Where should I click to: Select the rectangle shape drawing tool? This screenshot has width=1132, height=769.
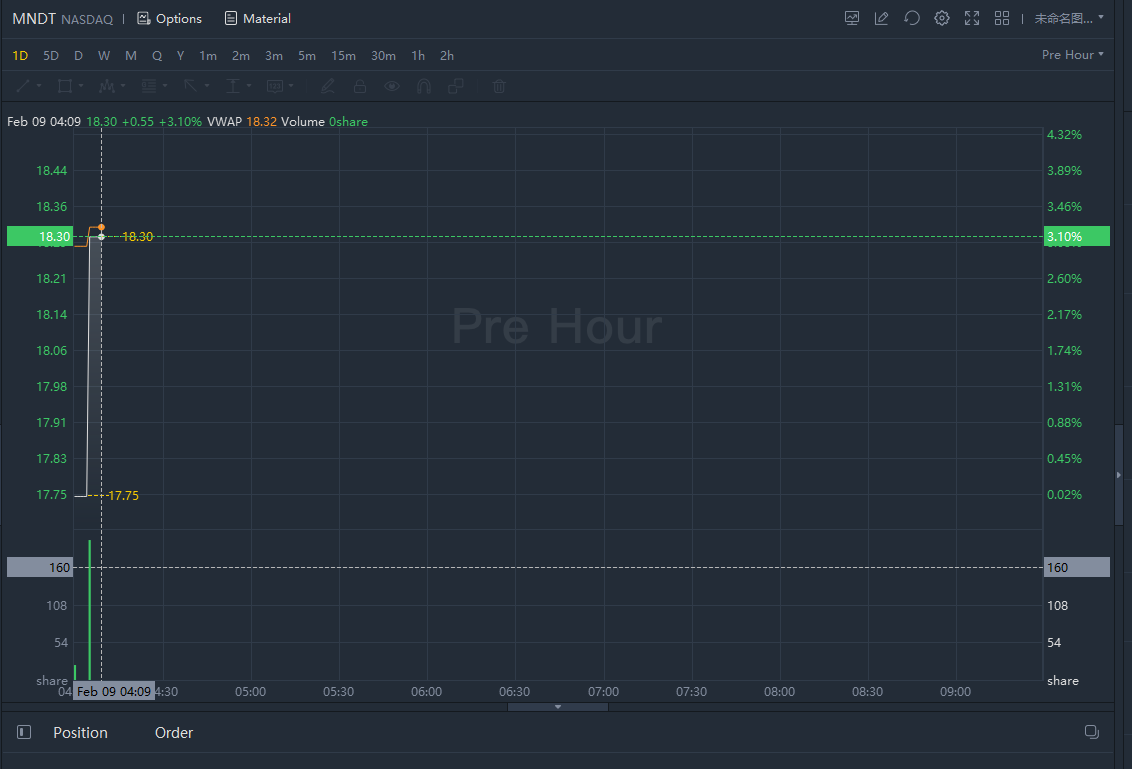64,87
